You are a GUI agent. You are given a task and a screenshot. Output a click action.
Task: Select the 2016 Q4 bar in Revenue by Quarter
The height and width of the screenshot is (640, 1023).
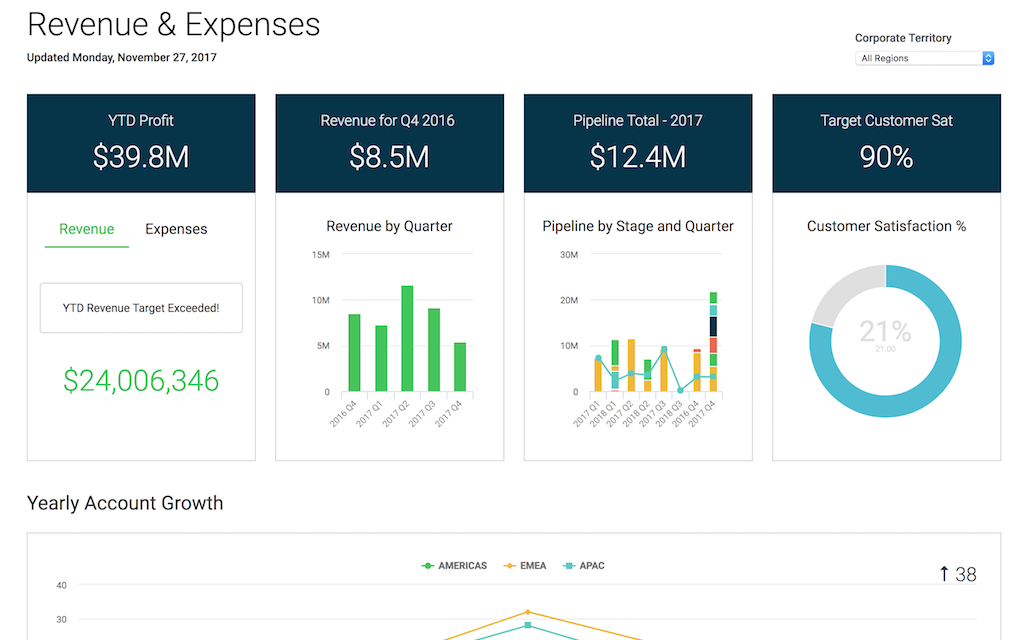[x=354, y=352]
